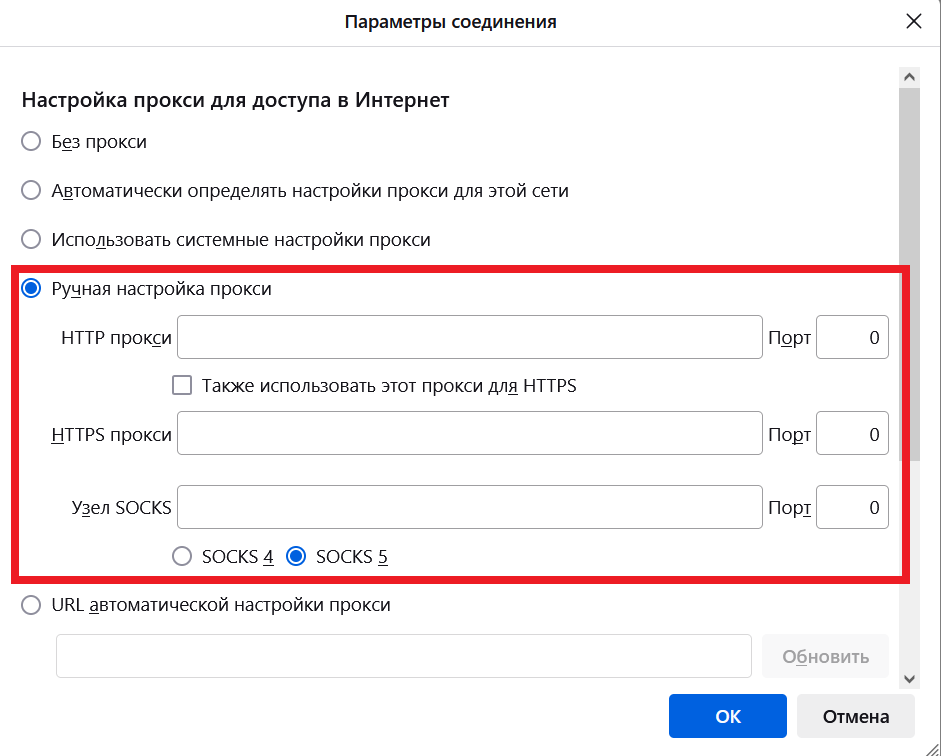Select the SOCKS 4 radio button

pos(182,557)
